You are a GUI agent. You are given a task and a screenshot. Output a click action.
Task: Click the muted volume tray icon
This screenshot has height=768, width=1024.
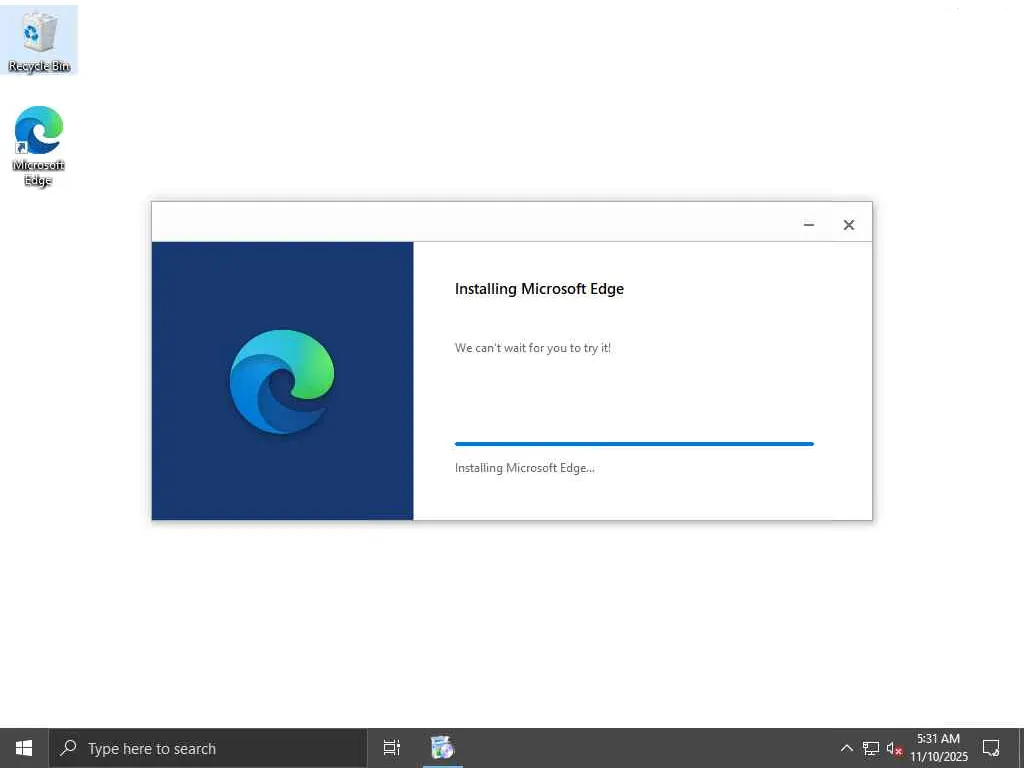895,748
